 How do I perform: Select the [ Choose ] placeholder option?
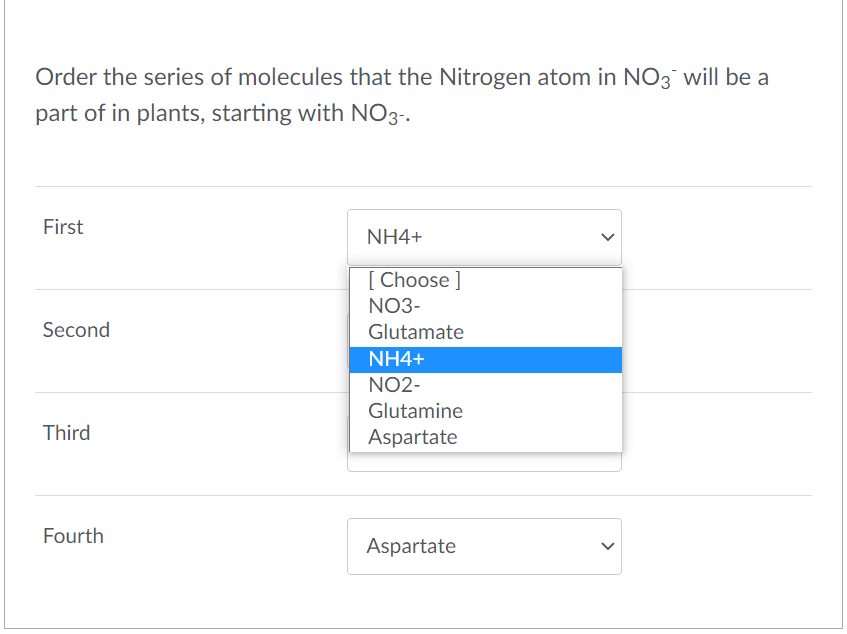point(413,280)
